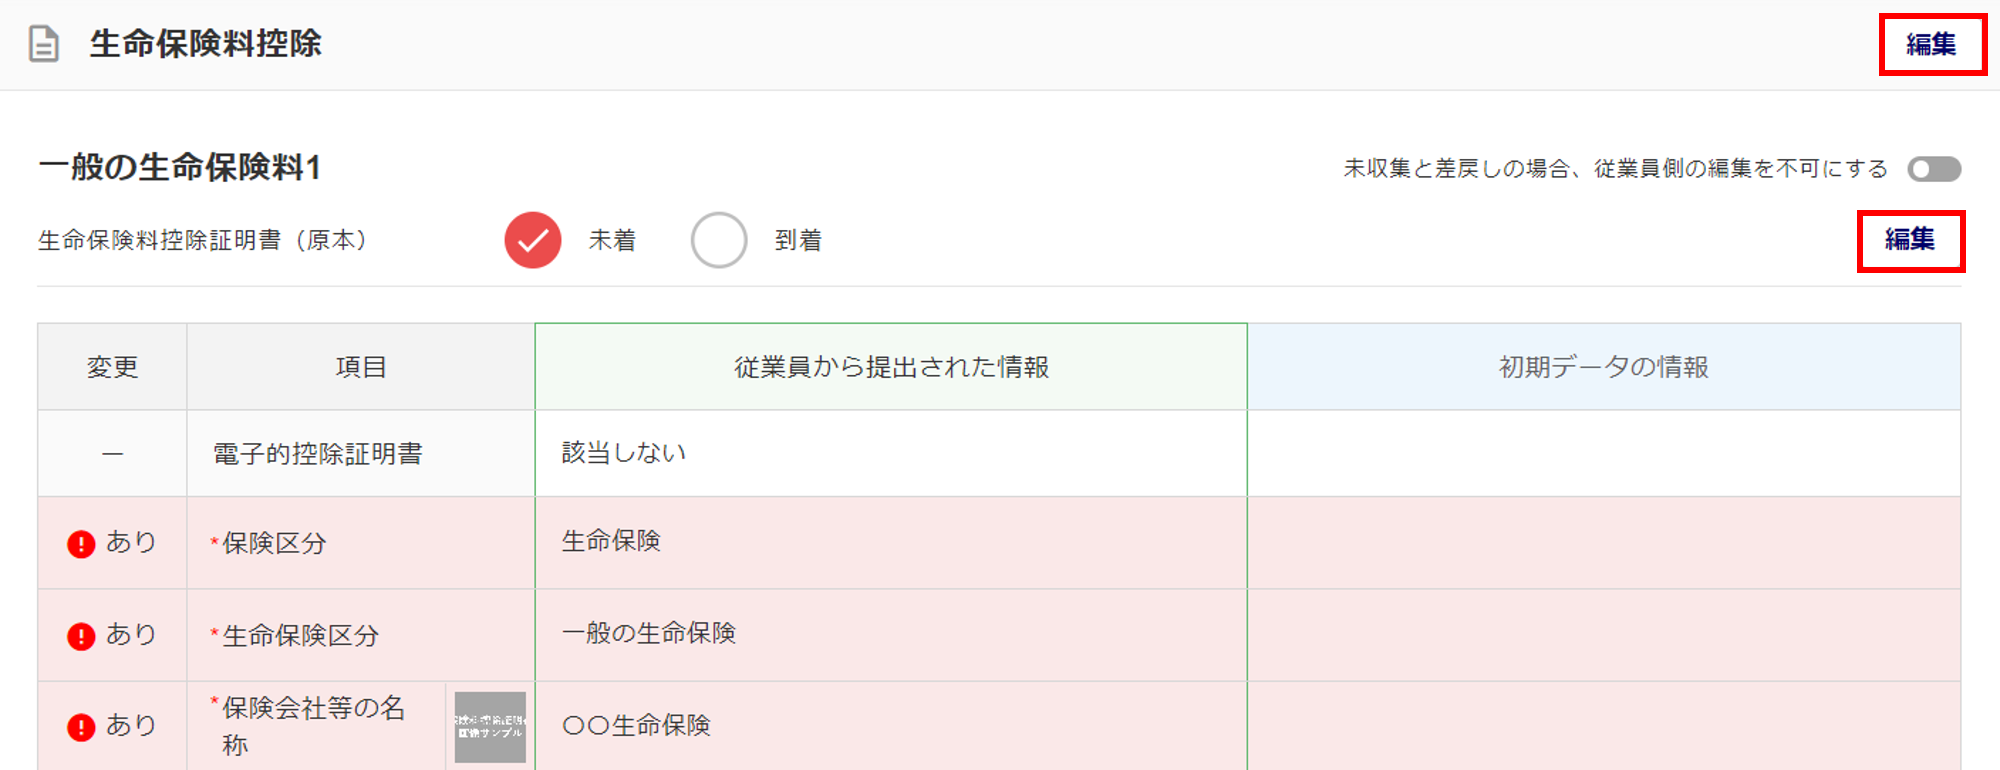The image size is (2000, 770).
Task: Select the 未着 radio option
Action: point(533,240)
